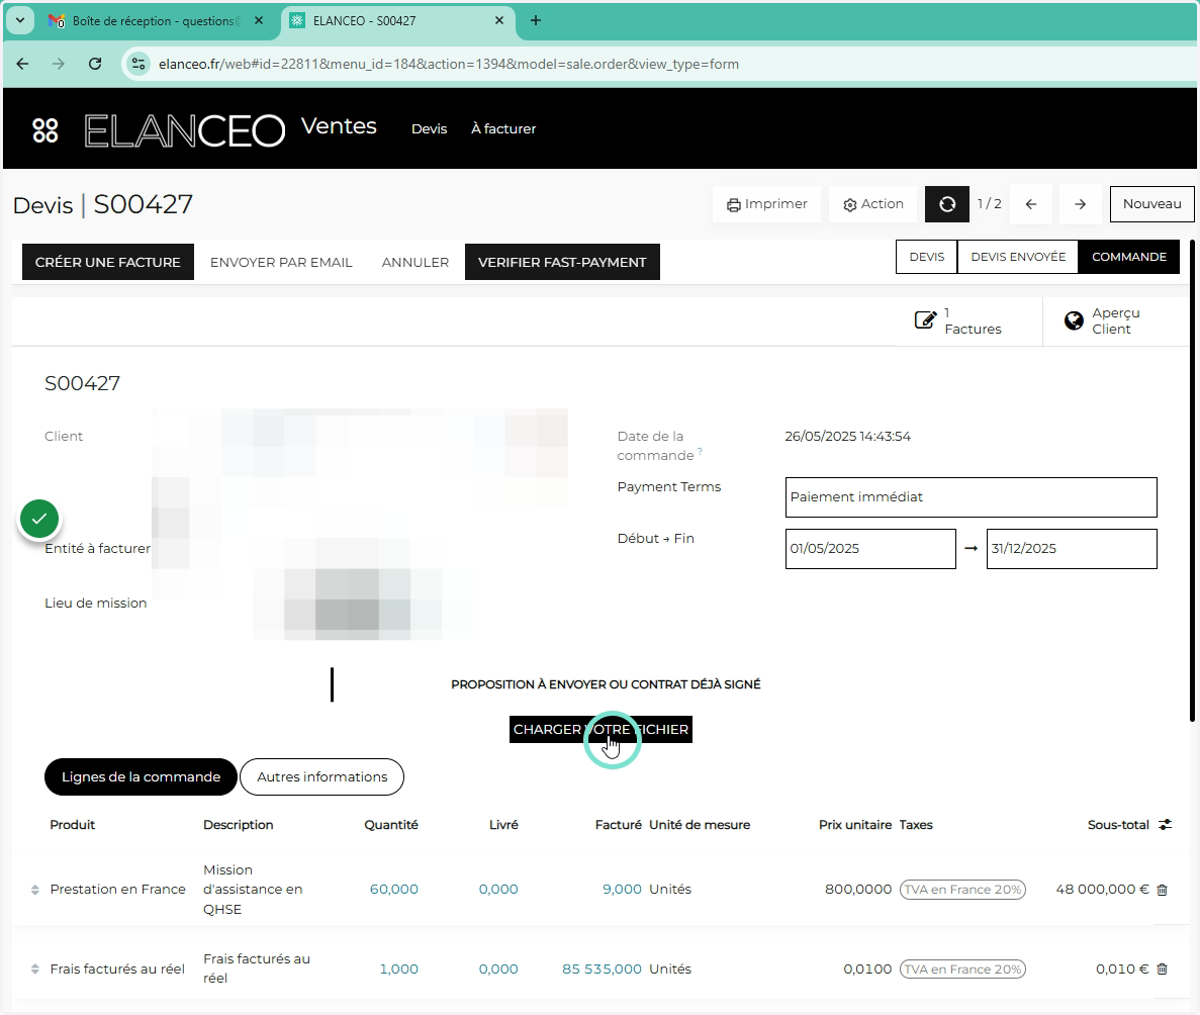Click browser back arrow

tap(23, 64)
